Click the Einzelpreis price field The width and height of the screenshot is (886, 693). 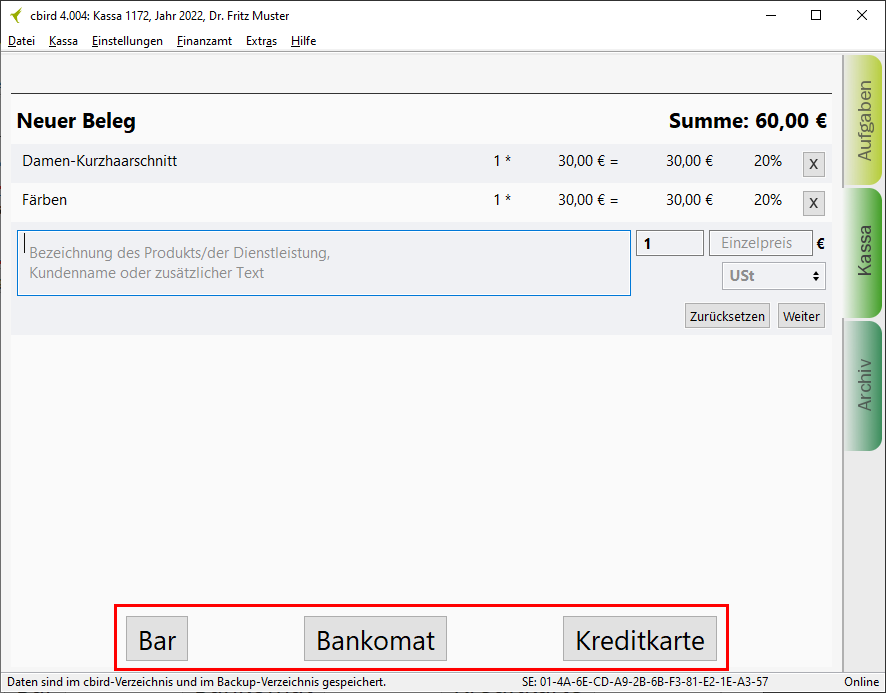(x=760, y=243)
